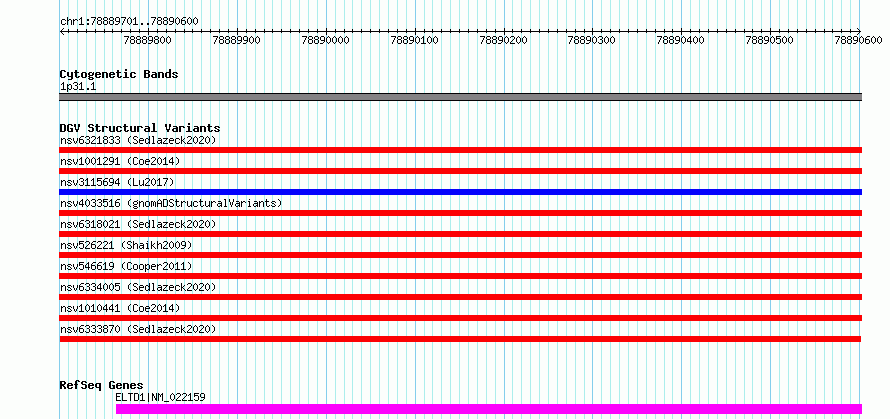Select the red bar for nsv6318021
Viewport: 890px width, 419px height.
[x=461, y=234]
